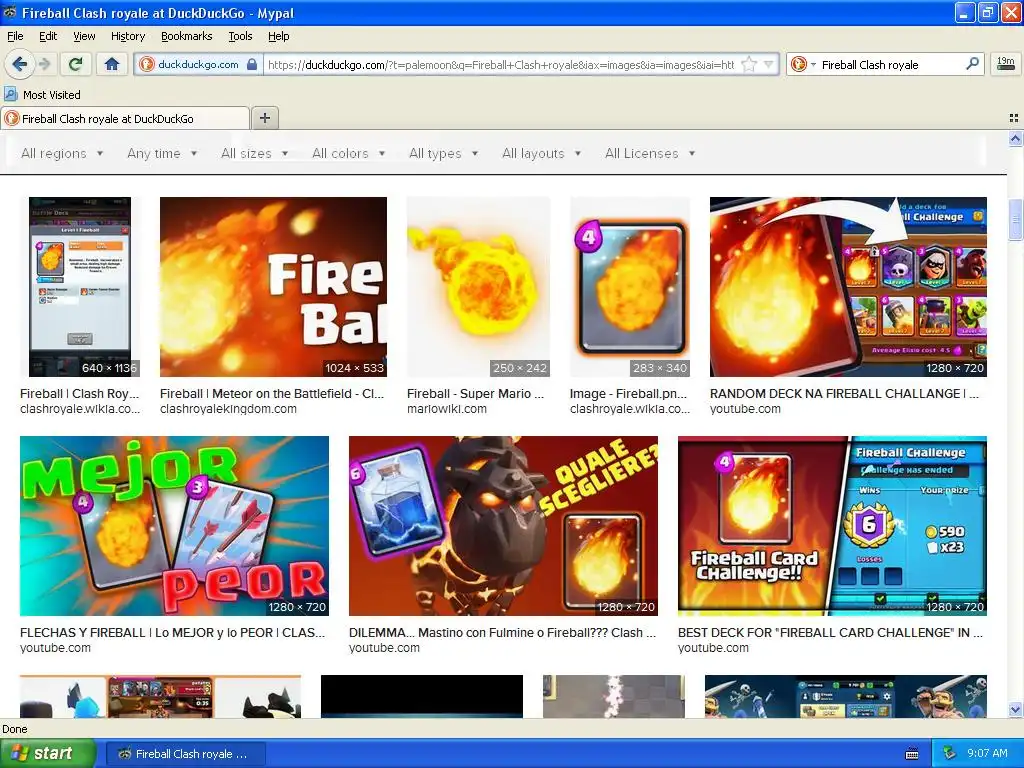Click the scrollbar down arrow

pyautogui.click(x=1015, y=710)
